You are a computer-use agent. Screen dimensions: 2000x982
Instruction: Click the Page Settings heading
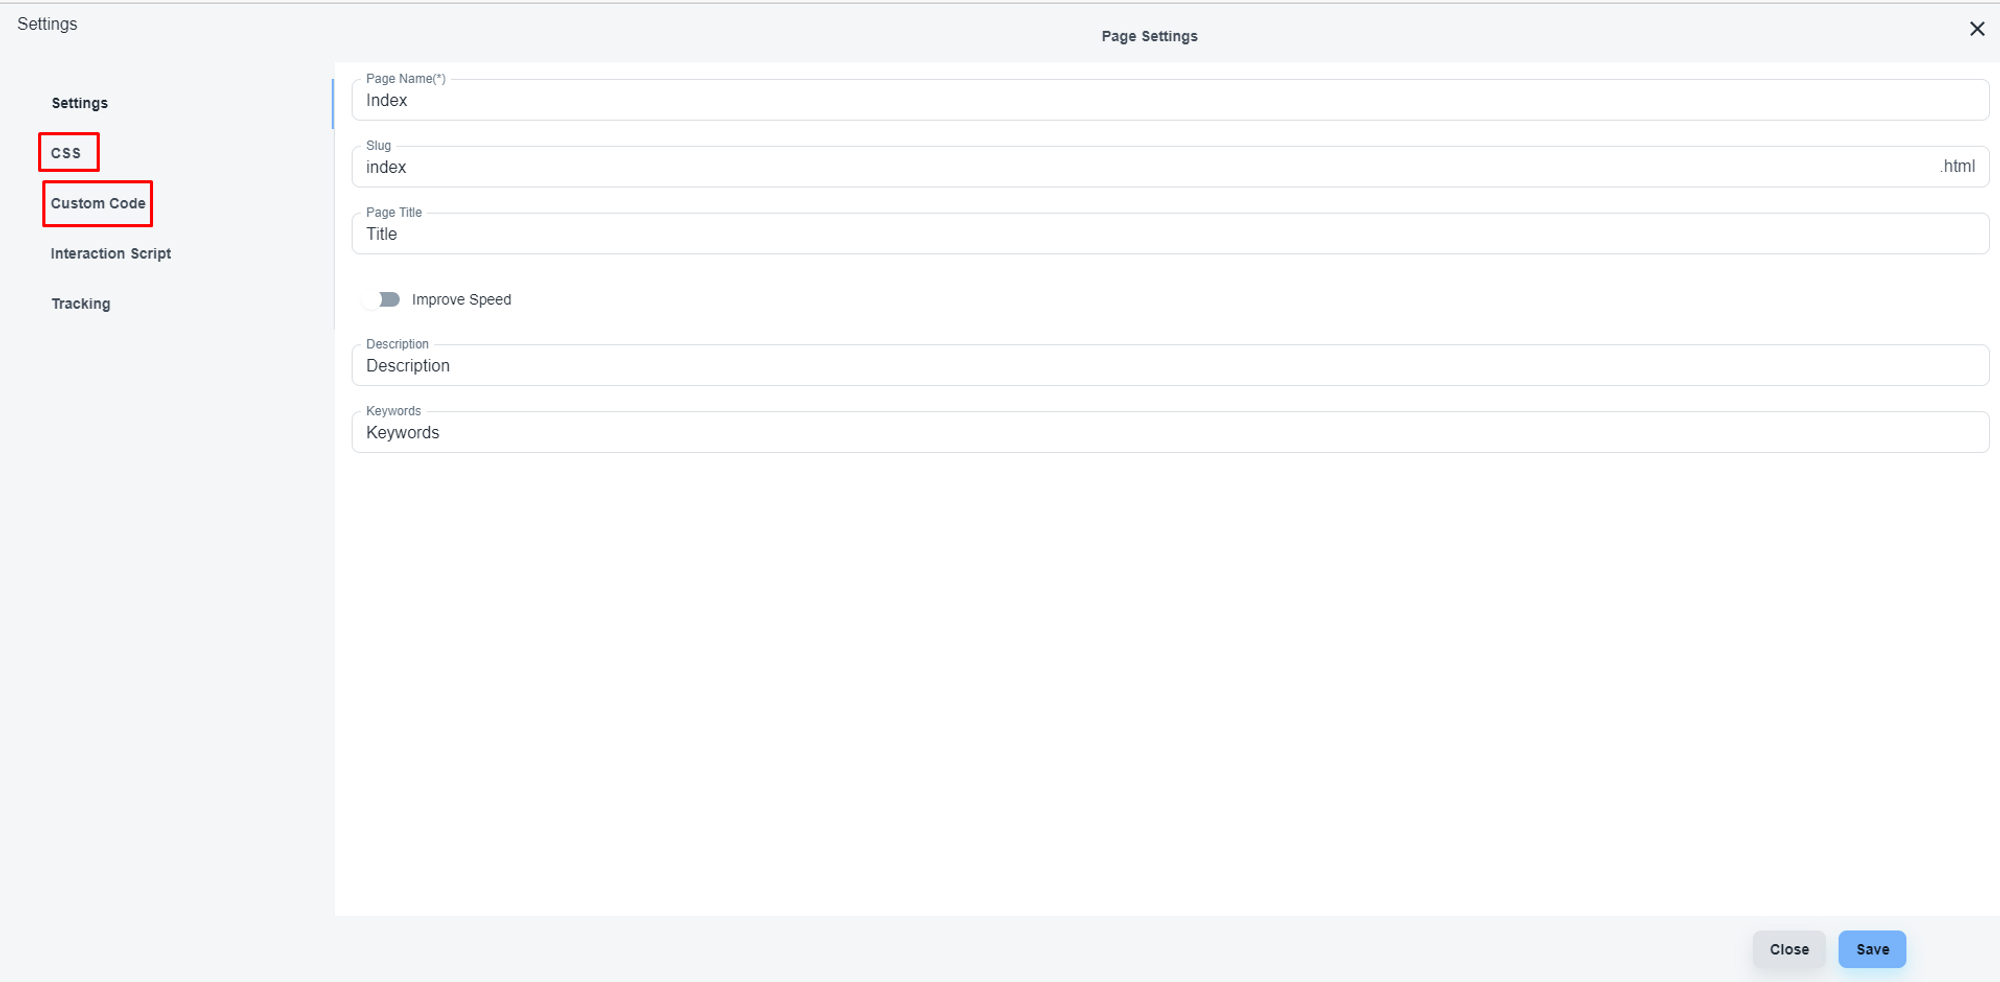[x=1149, y=36]
